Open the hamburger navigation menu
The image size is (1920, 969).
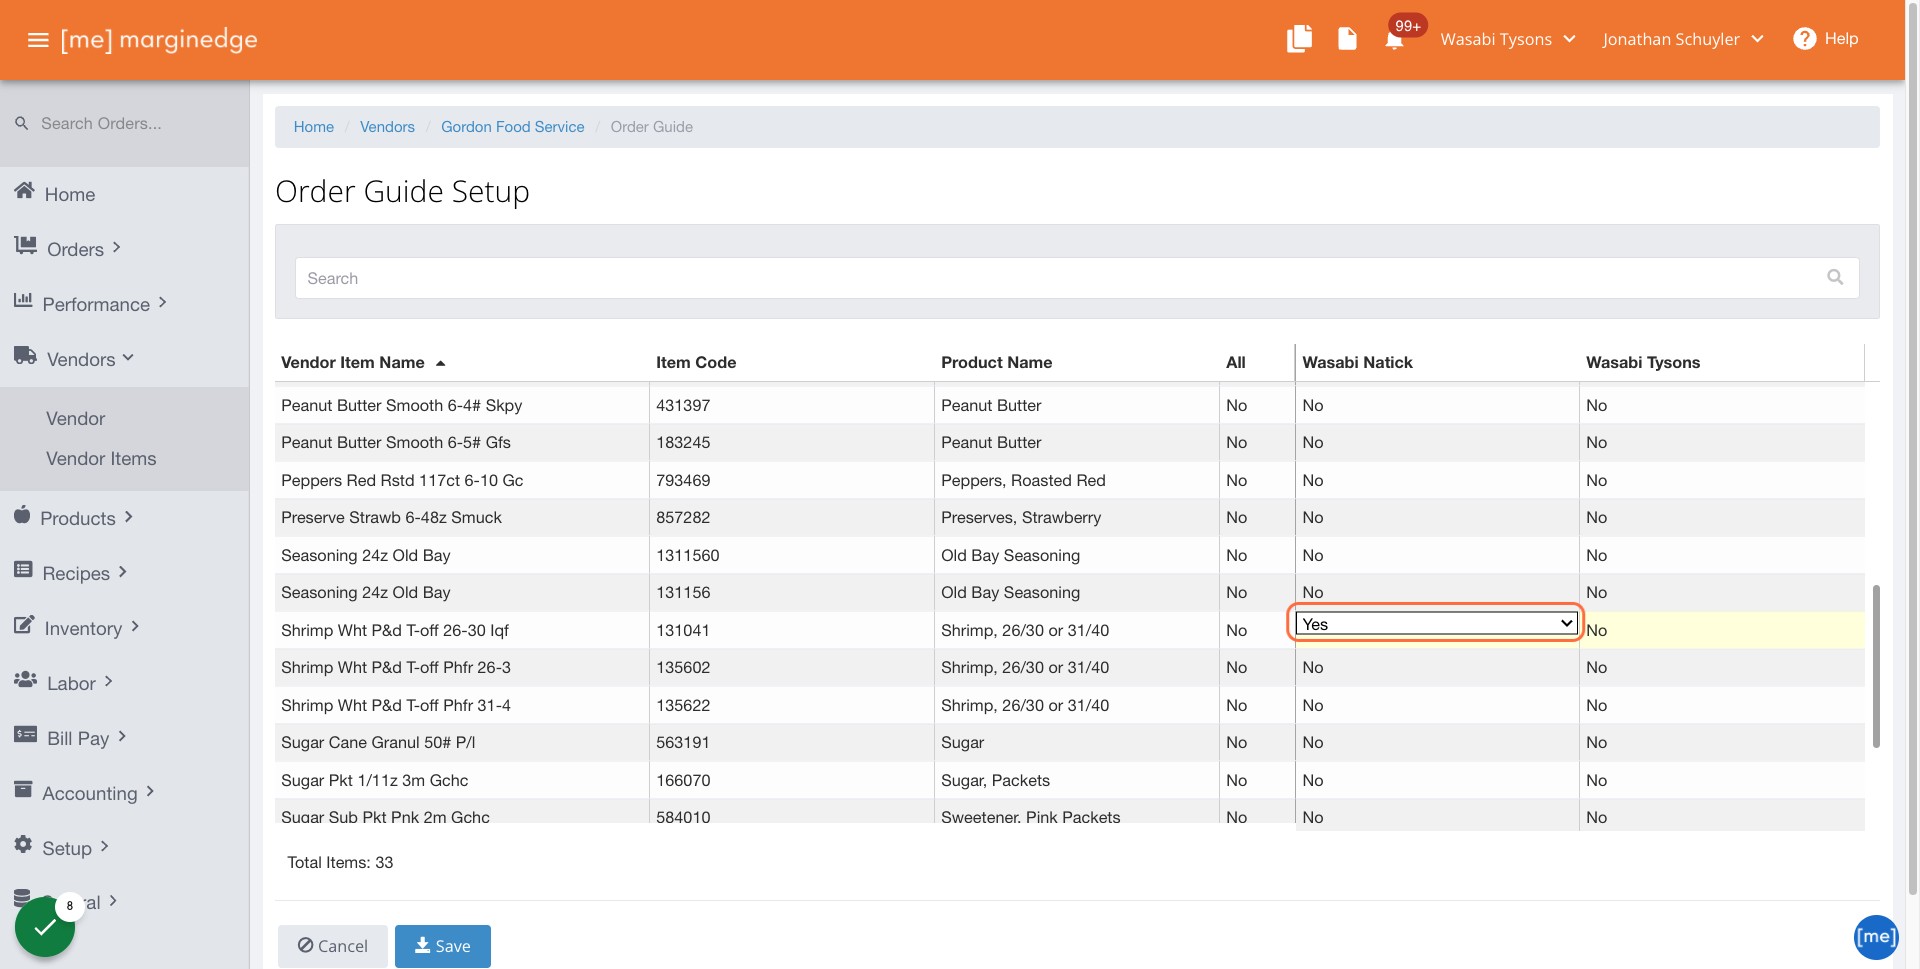pos(38,40)
